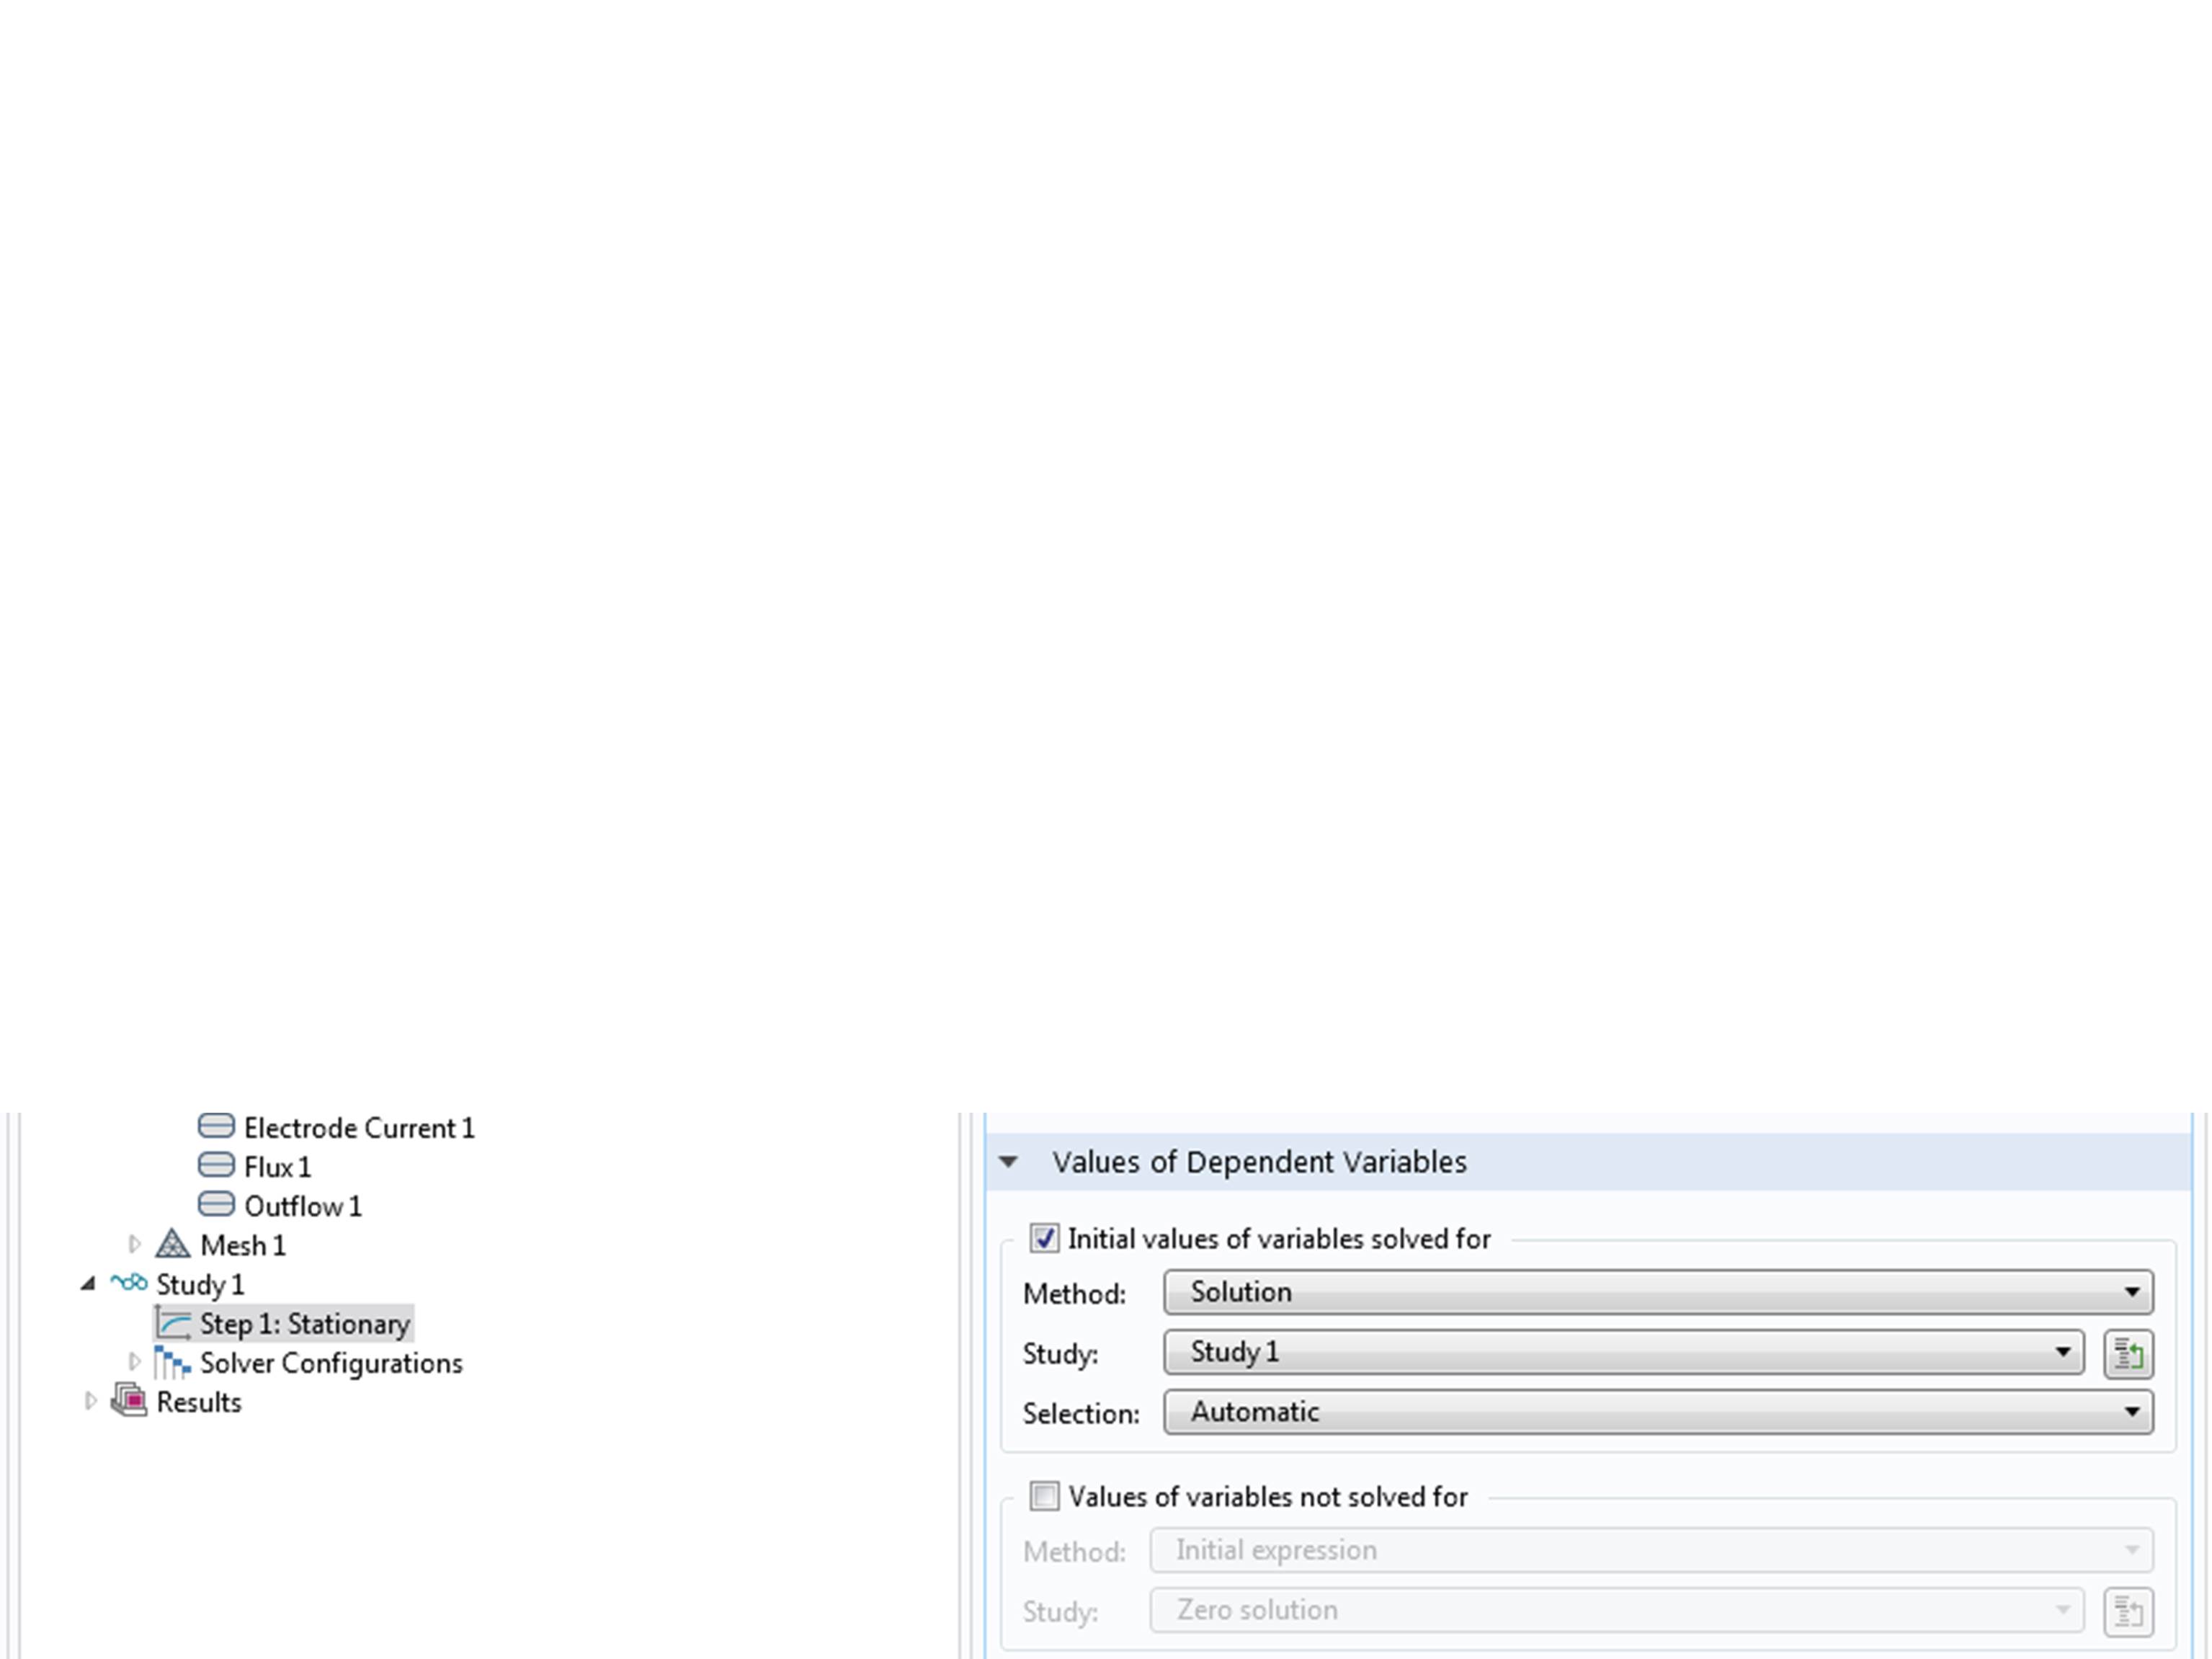Click the Study 1 wave icon
Image resolution: width=2212 pixels, height=1659 pixels.
coord(129,1283)
